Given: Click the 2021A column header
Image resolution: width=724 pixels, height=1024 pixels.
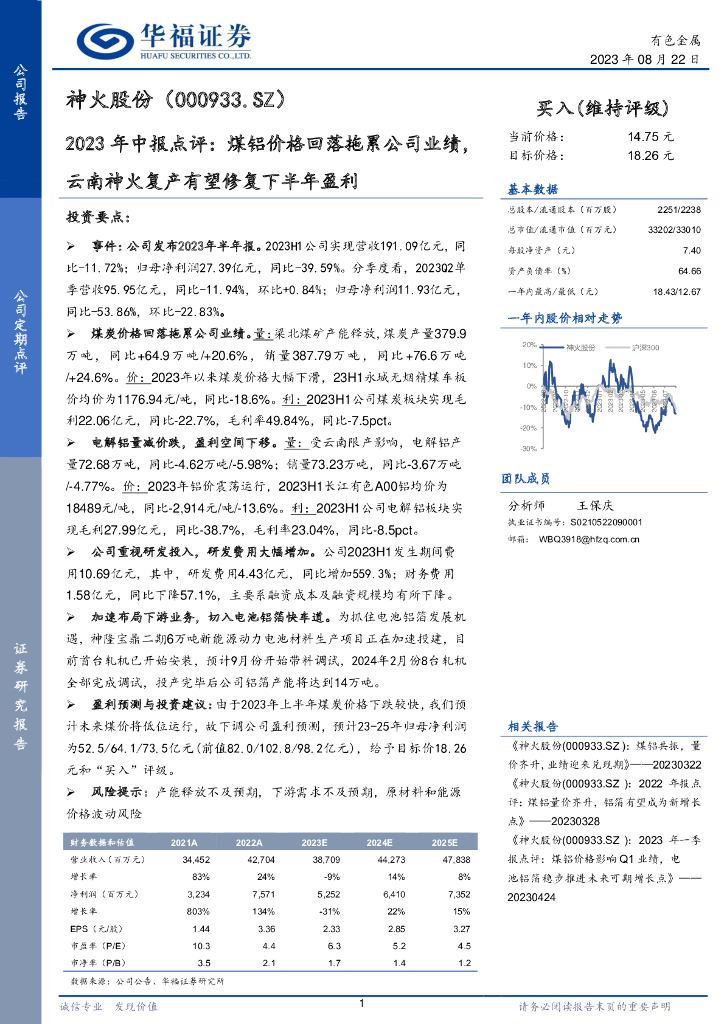Looking at the screenshot, I should (183, 842).
